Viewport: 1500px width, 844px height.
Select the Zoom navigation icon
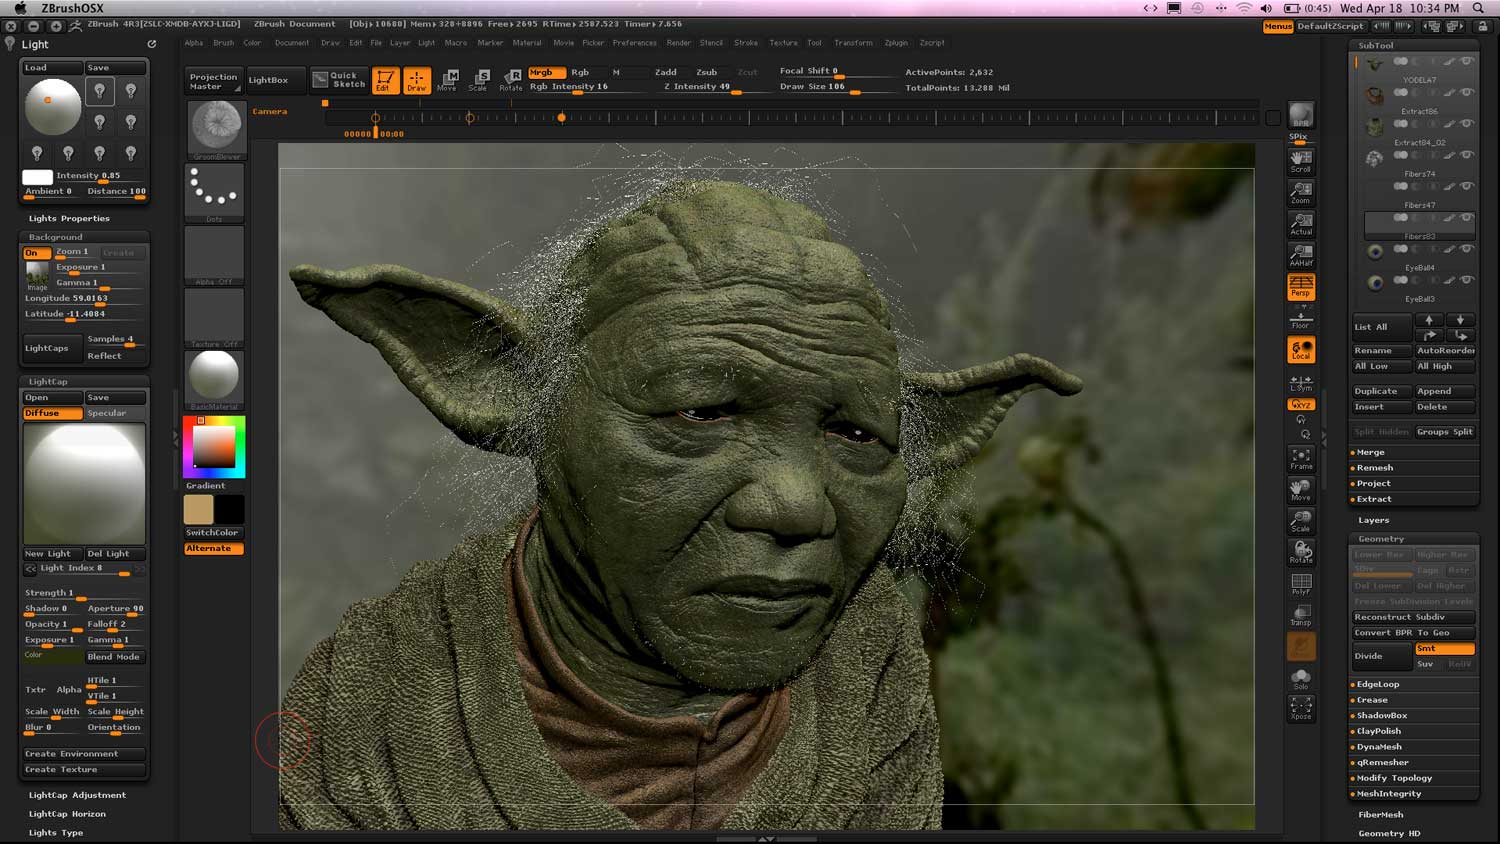(1301, 192)
